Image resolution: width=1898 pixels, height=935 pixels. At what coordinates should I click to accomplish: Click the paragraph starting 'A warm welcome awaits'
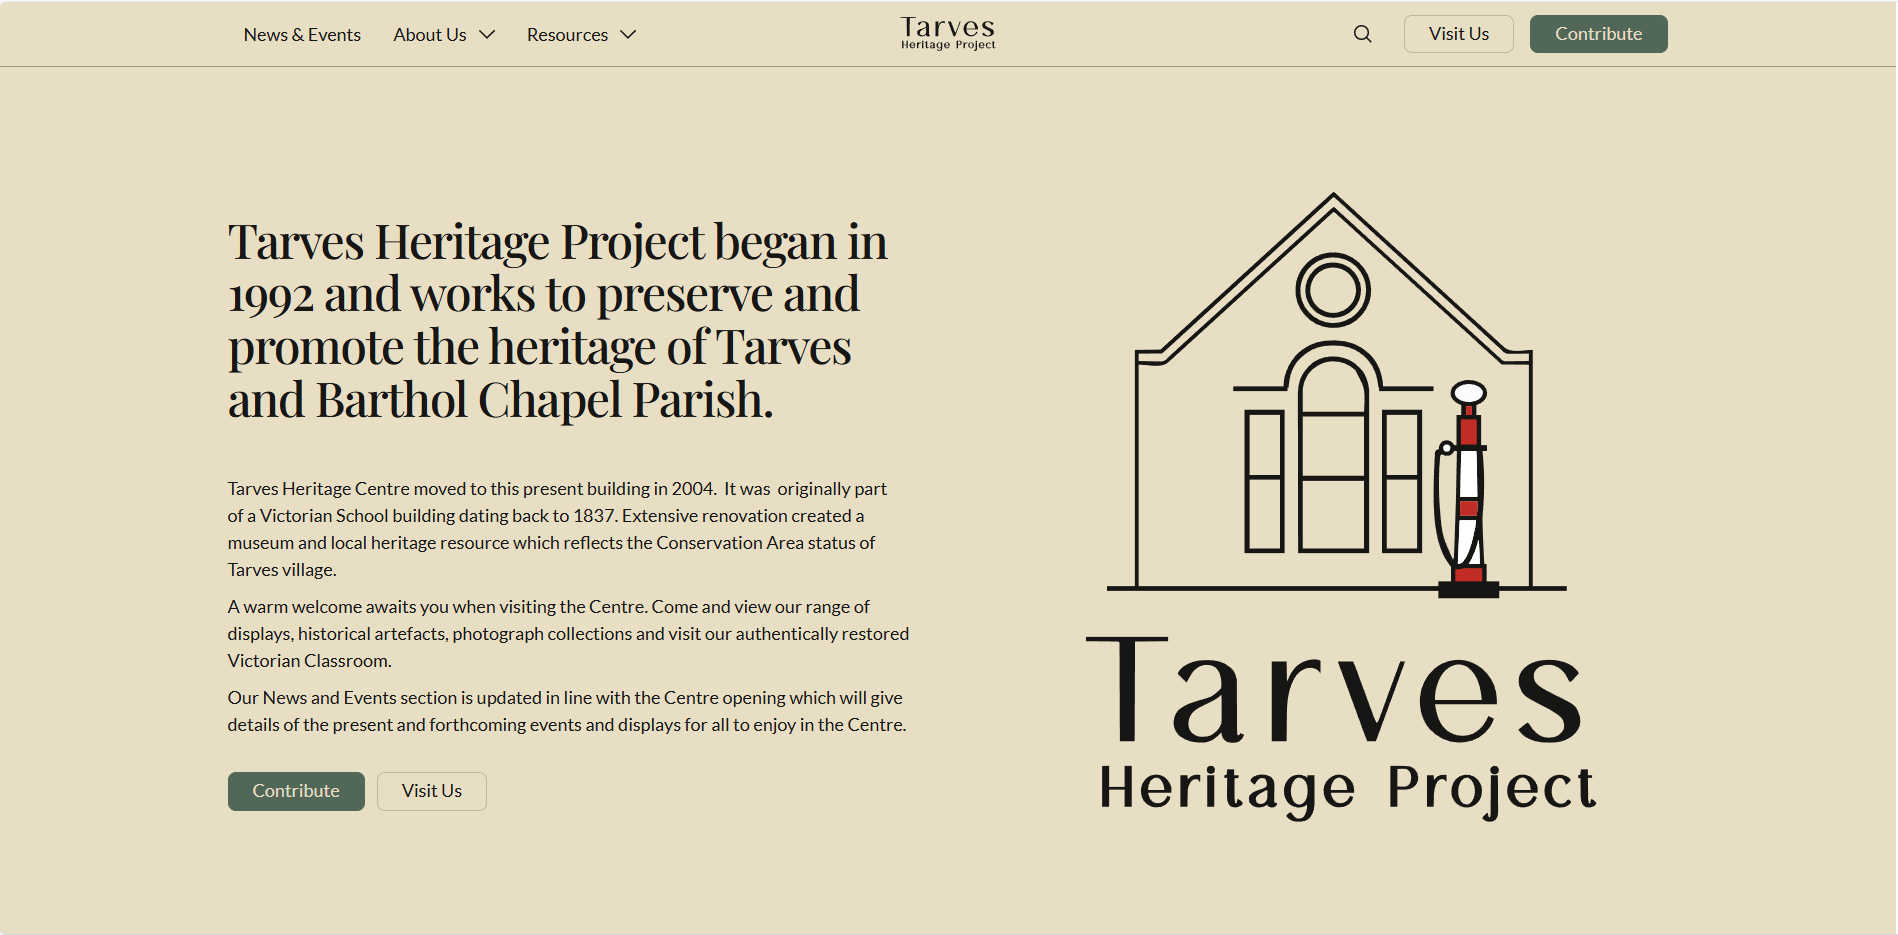click(568, 633)
